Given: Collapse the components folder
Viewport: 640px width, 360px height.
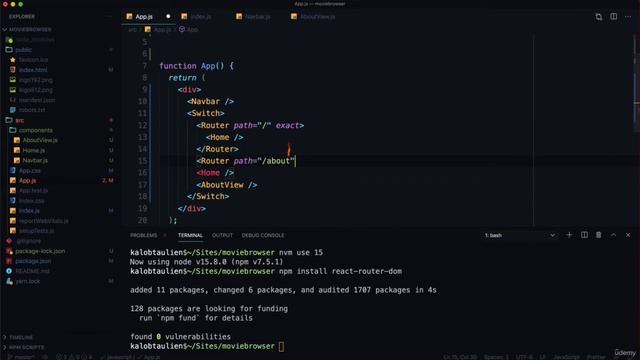Looking at the screenshot, I should pyautogui.click(x=36, y=130).
